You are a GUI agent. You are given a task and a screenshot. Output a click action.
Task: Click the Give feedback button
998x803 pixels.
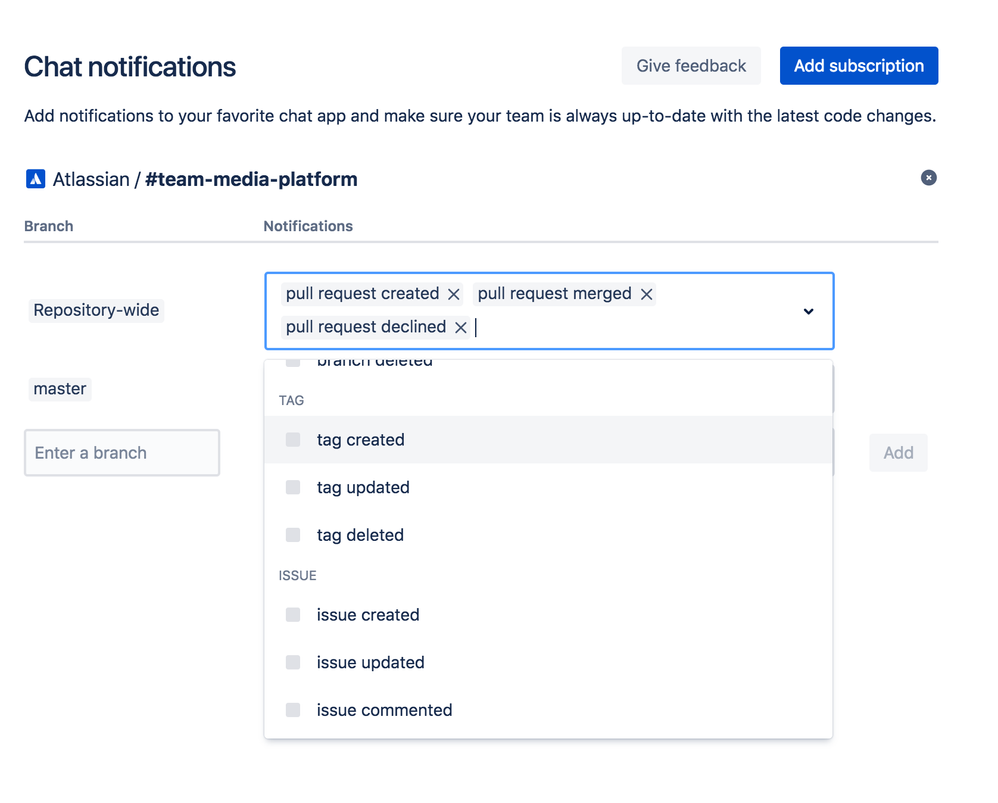pos(691,66)
